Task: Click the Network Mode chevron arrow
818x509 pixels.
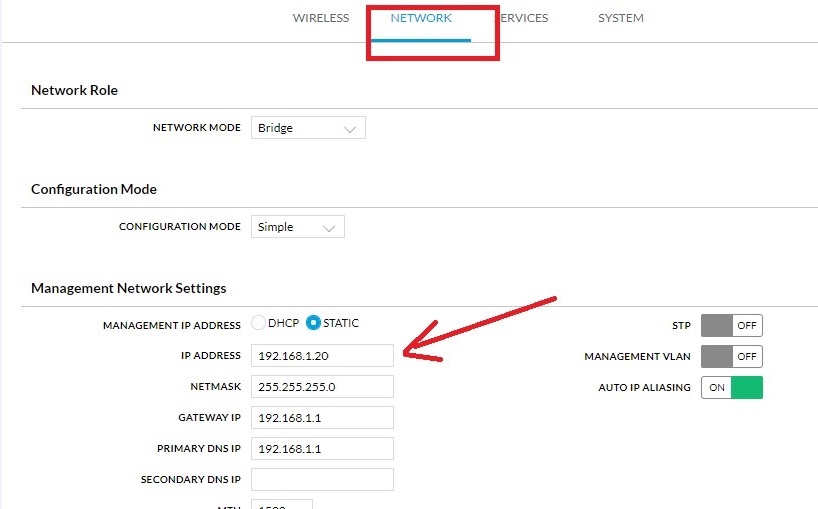Action: 349,129
